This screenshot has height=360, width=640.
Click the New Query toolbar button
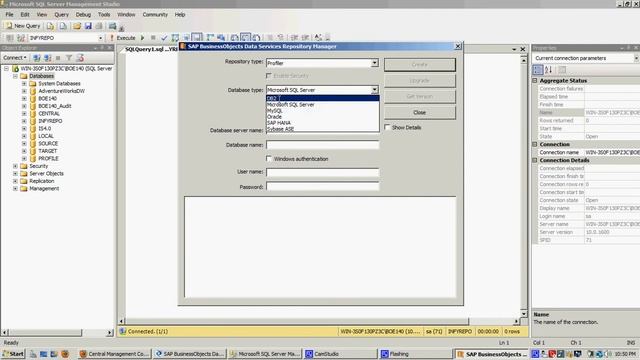pos(23,26)
